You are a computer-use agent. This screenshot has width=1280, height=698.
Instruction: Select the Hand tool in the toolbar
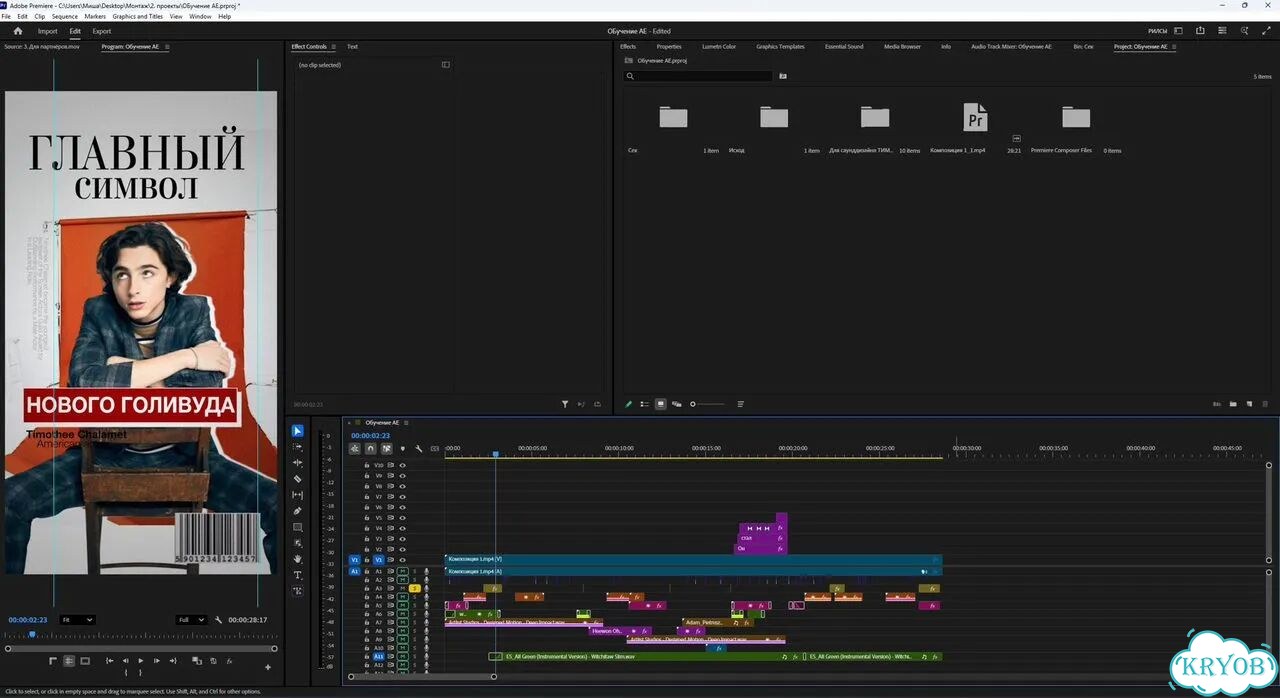[x=297, y=559]
